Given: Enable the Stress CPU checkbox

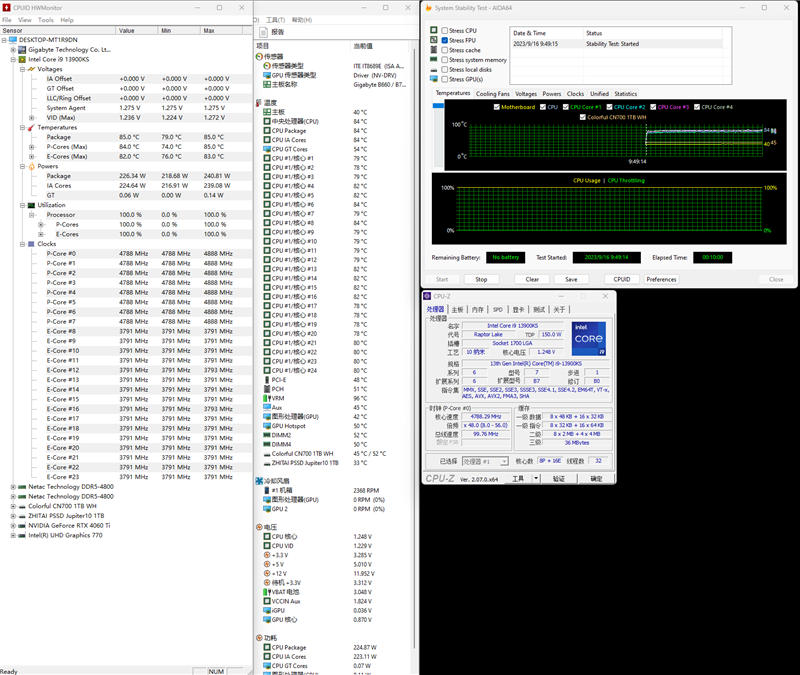Looking at the screenshot, I should [444, 30].
